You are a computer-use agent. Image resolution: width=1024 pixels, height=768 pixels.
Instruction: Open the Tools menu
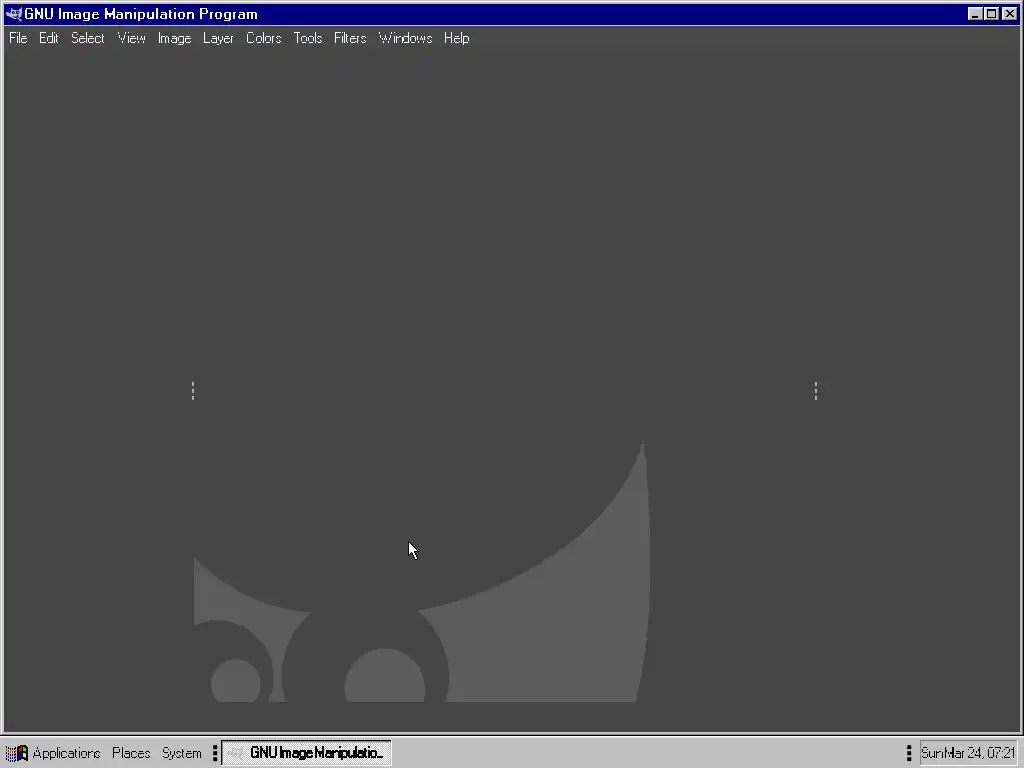tap(308, 39)
